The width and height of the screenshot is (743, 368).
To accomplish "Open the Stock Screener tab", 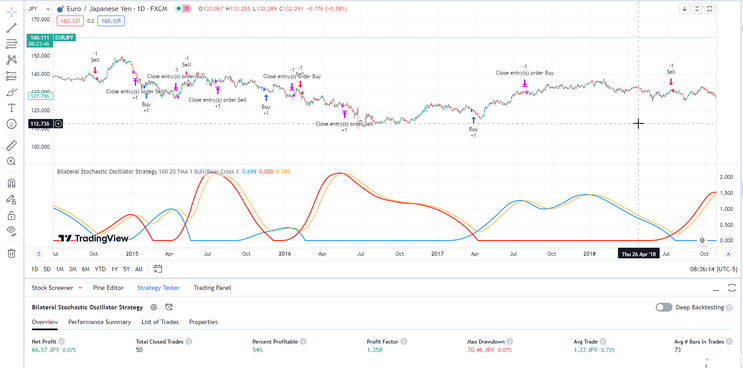I will click(x=52, y=287).
